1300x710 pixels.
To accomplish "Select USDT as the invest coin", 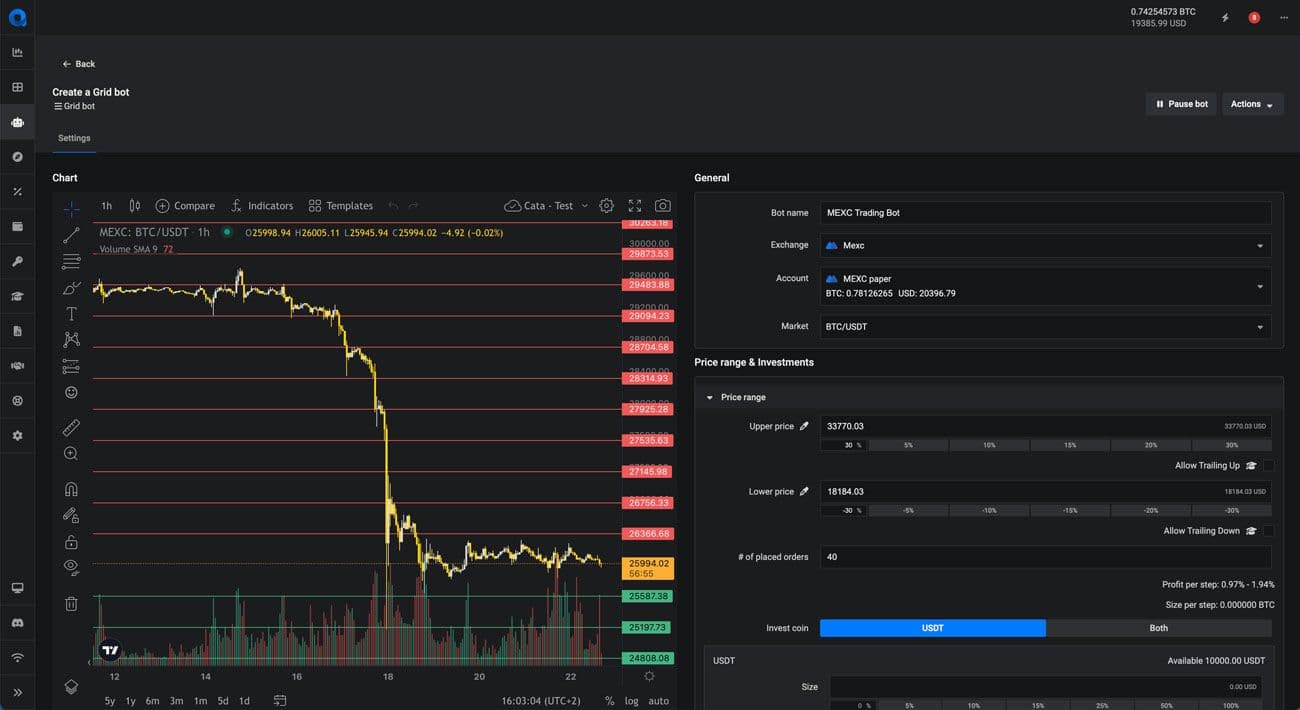I will (x=933, y=628).
